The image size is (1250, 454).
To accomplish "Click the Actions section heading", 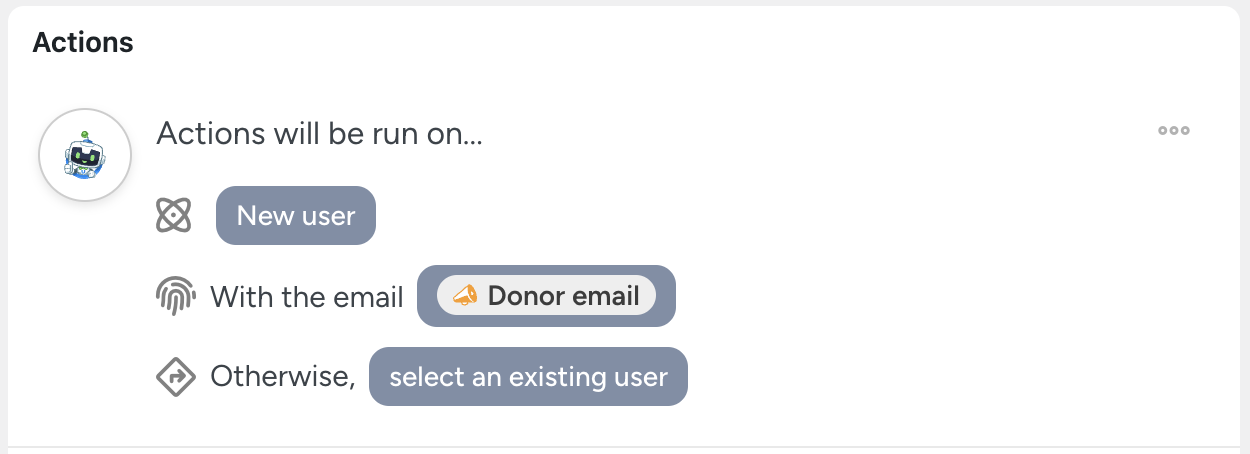I will click(x=83, y=42).
